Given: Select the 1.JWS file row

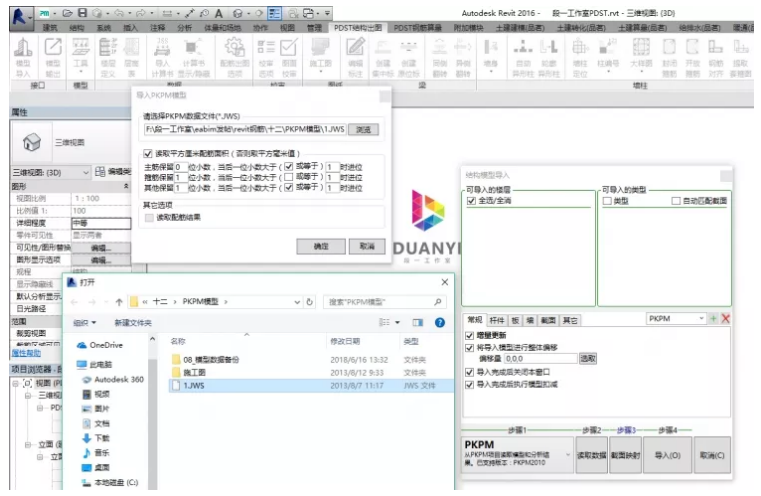Looking at the screenshot, I should tap(311, 385).
